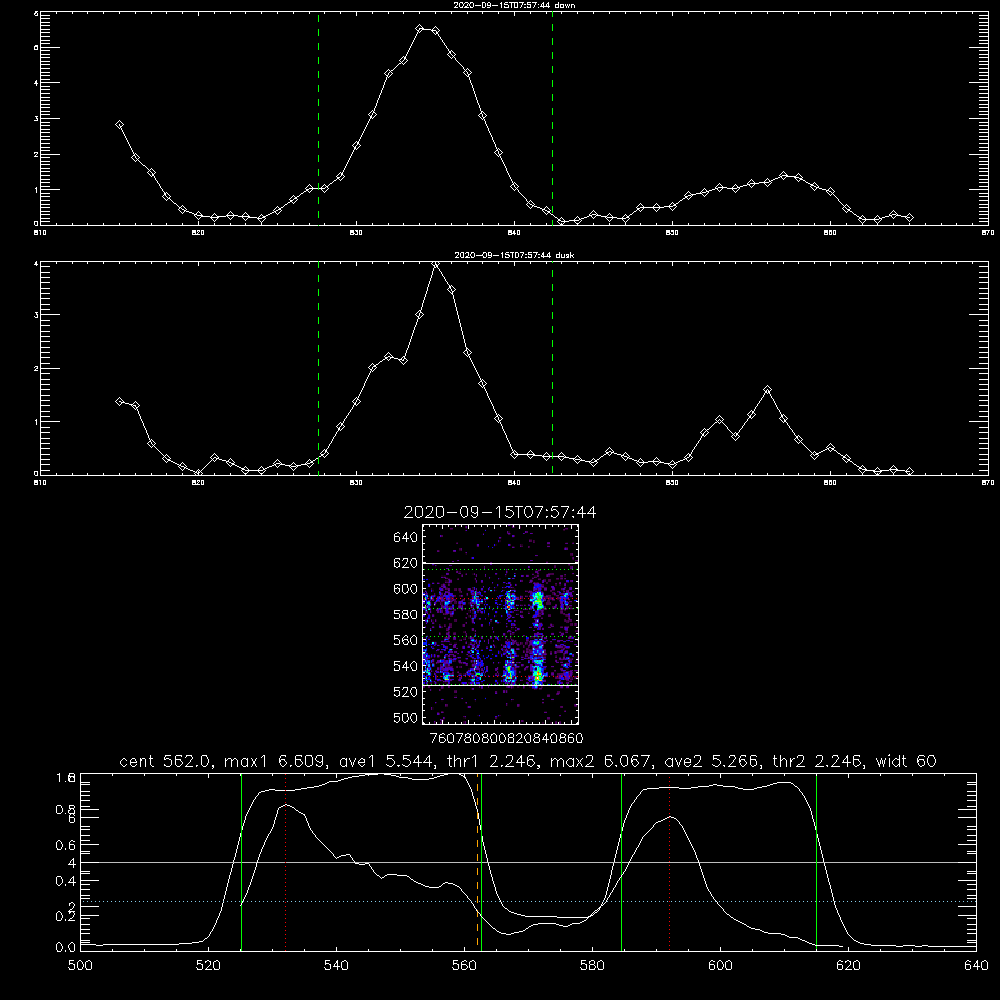1000x1000 pixels.
Task: Select the "max2 6.067" value in stats line
Action: (x=600, y=761)
